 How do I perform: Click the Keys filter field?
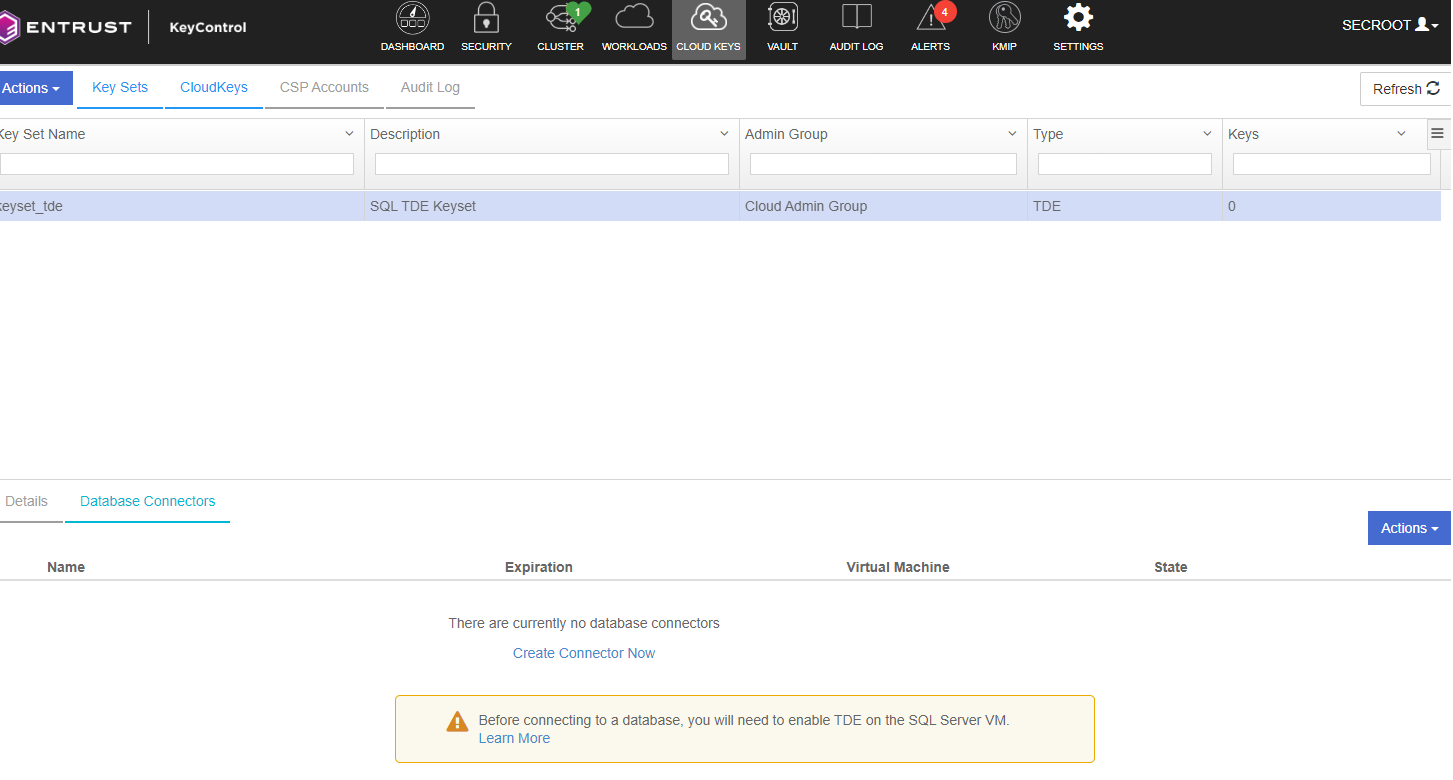point(1332,164)
